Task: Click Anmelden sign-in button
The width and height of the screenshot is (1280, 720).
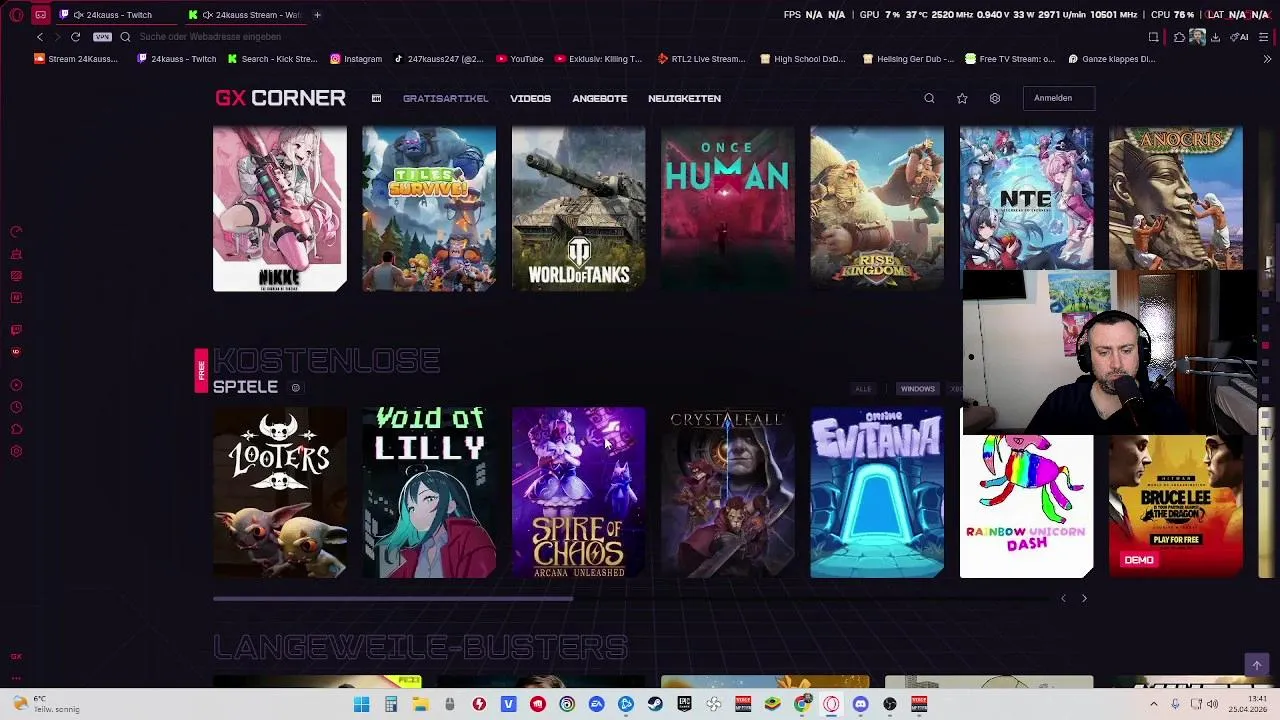Action: click(1058, 98)
